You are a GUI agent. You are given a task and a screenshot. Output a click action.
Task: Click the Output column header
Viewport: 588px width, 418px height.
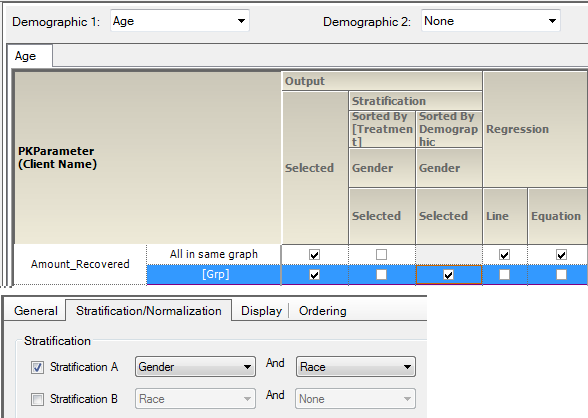click(382, 81)
